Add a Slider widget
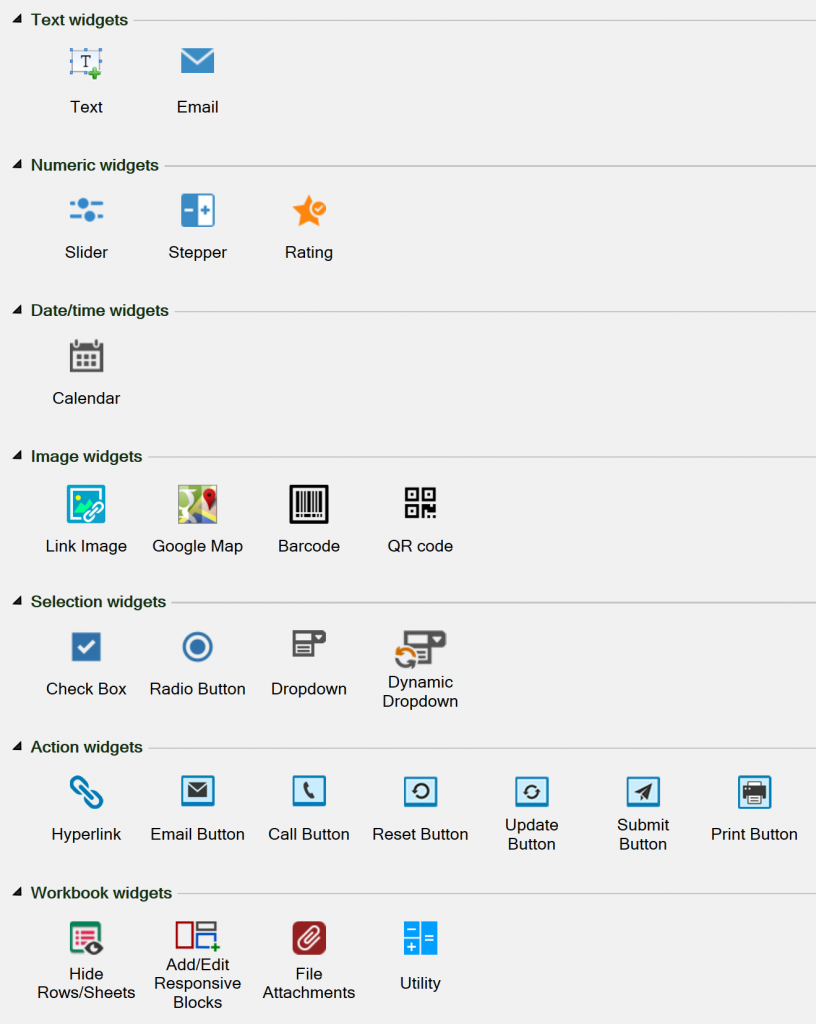The image size is (816, 1024). pos(86,210)
